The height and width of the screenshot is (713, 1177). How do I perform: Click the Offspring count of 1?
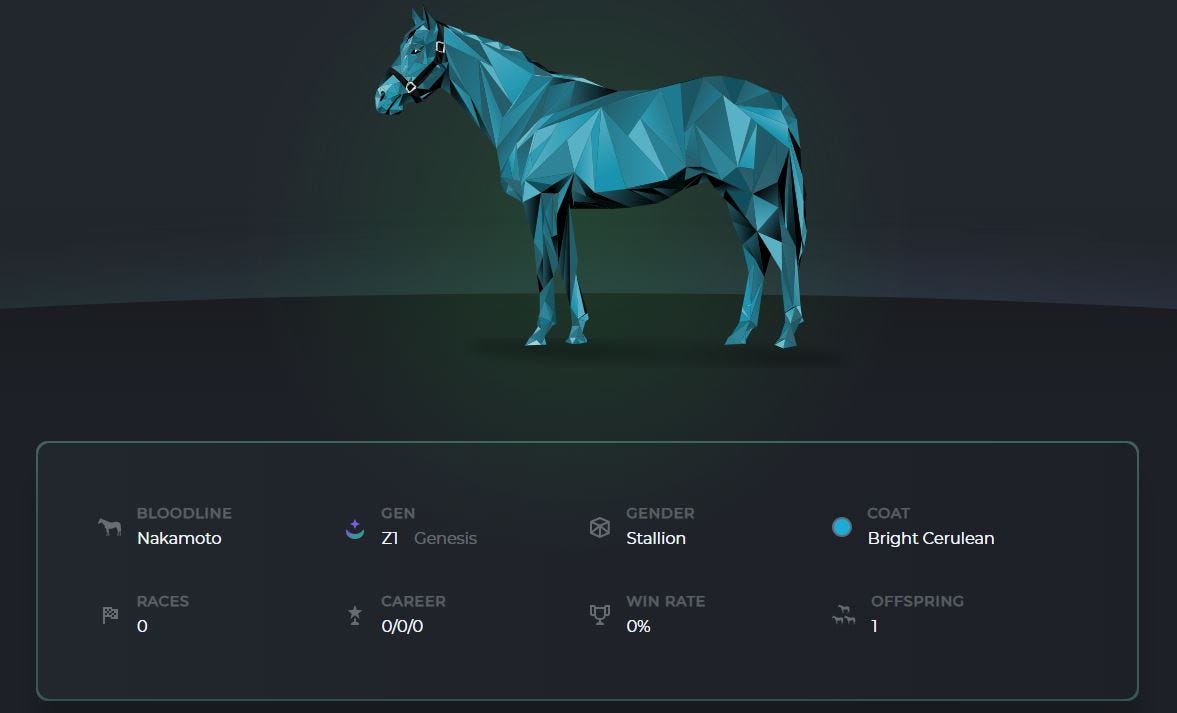874,626
